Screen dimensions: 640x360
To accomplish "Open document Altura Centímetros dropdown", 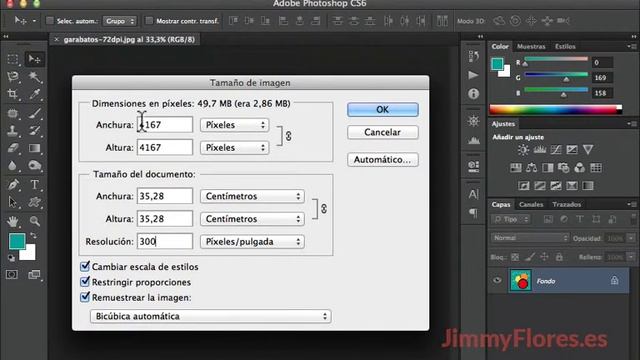I will click(252, 219).
